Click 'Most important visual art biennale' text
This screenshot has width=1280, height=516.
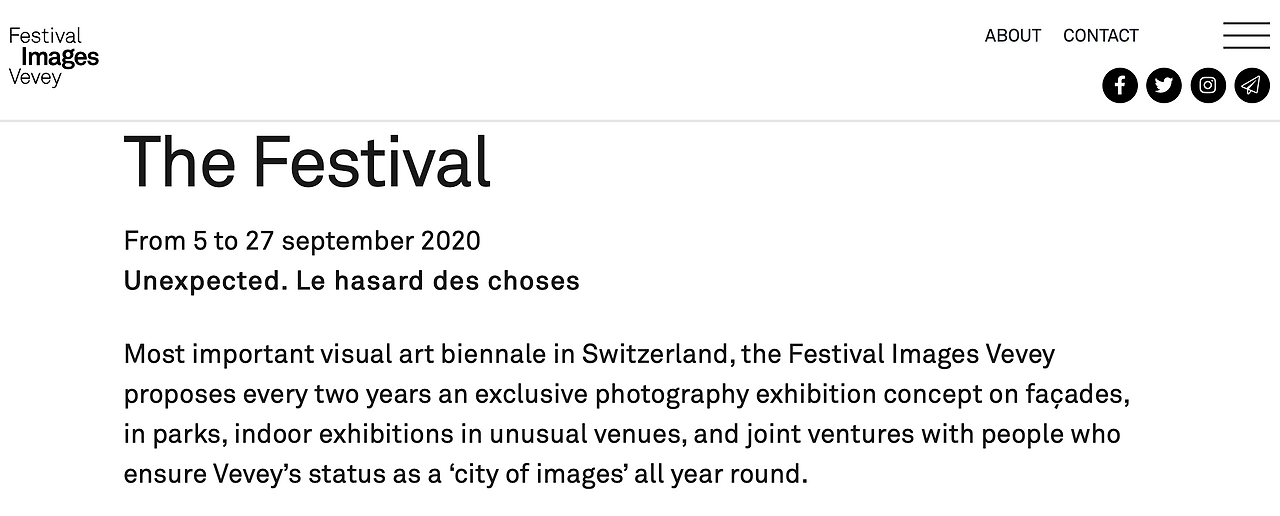[318, 354]
